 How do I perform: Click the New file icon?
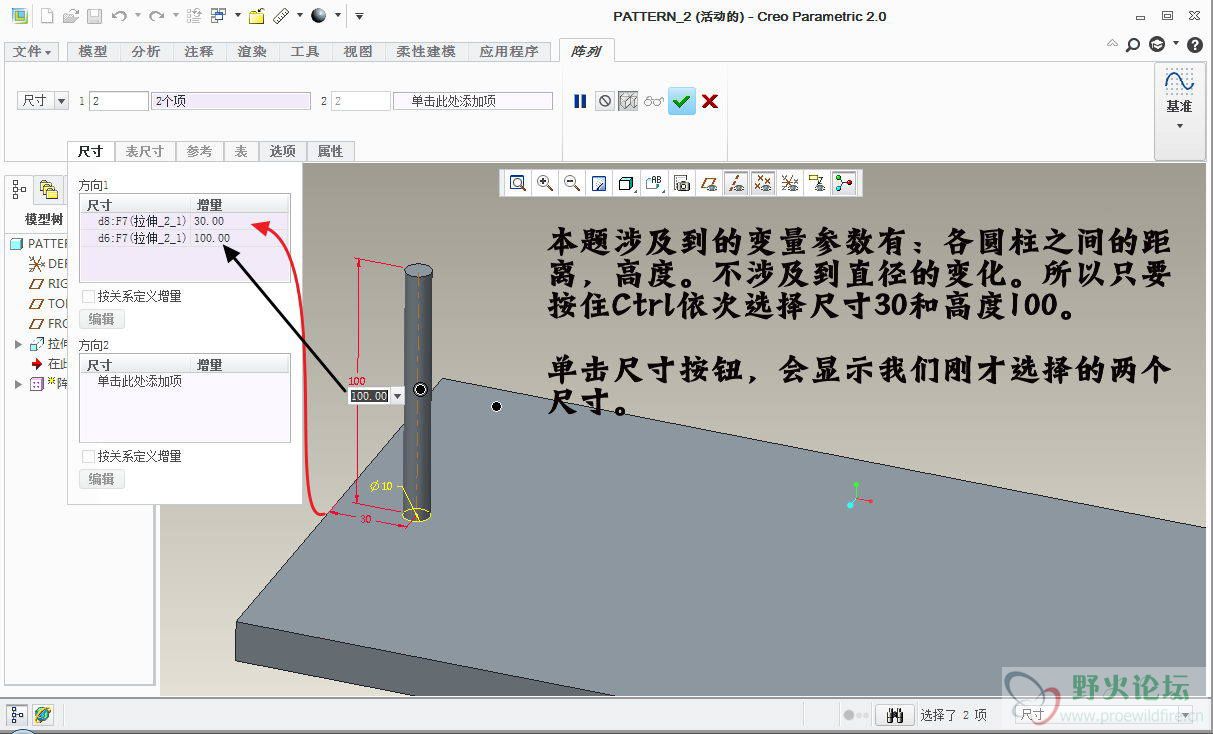click(47, 16)
